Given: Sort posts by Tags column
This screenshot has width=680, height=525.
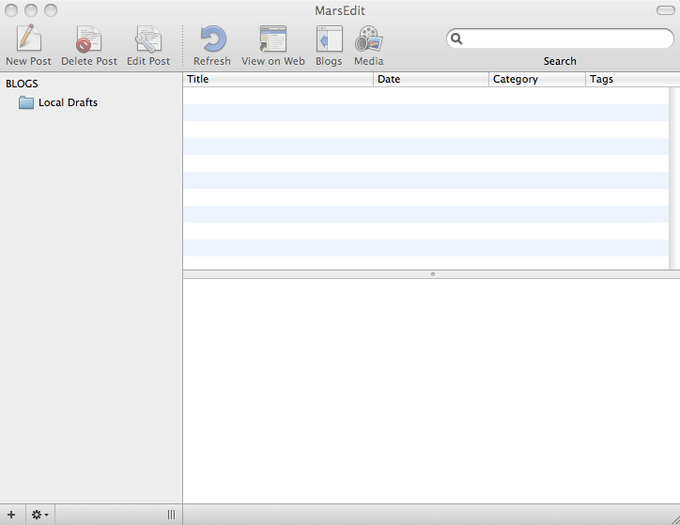Looking at the screenshot, I should (633, 79).
